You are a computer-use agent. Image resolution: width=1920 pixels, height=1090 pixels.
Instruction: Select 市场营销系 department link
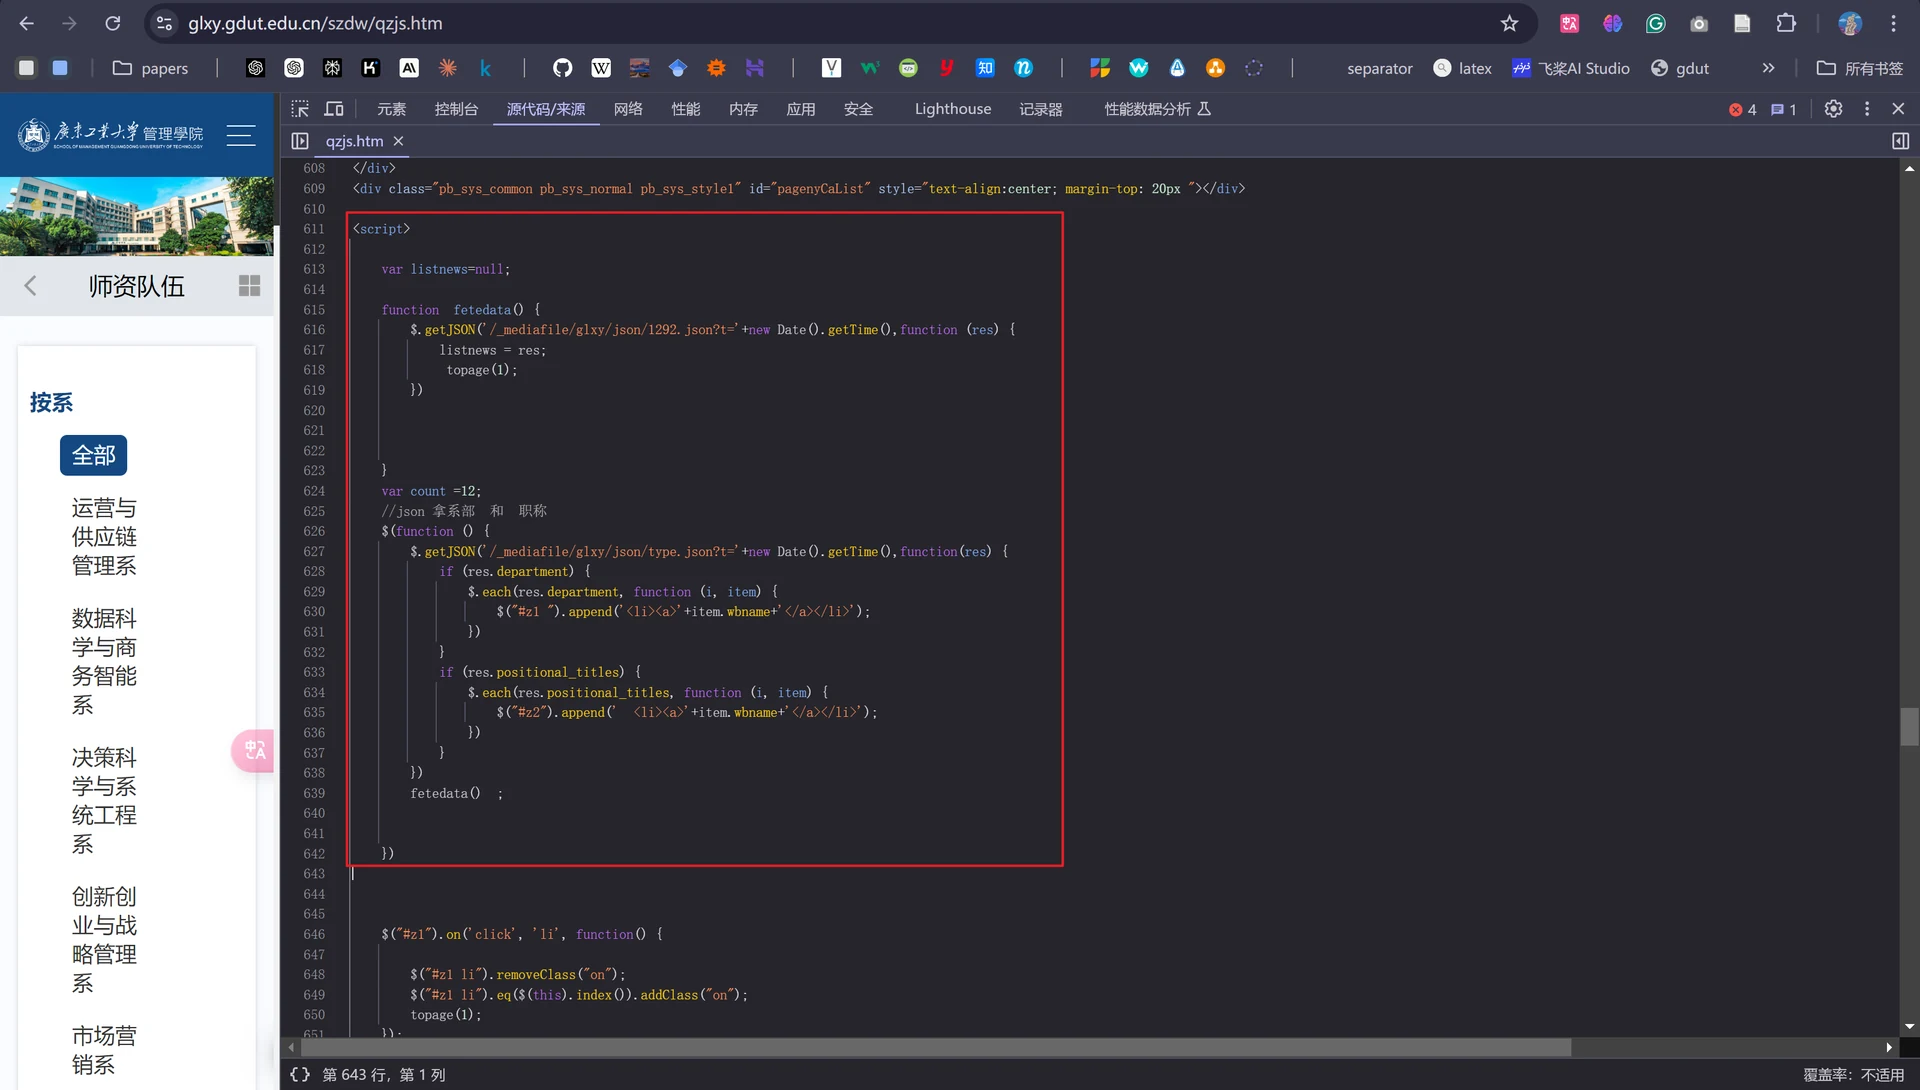point(104,1050)
